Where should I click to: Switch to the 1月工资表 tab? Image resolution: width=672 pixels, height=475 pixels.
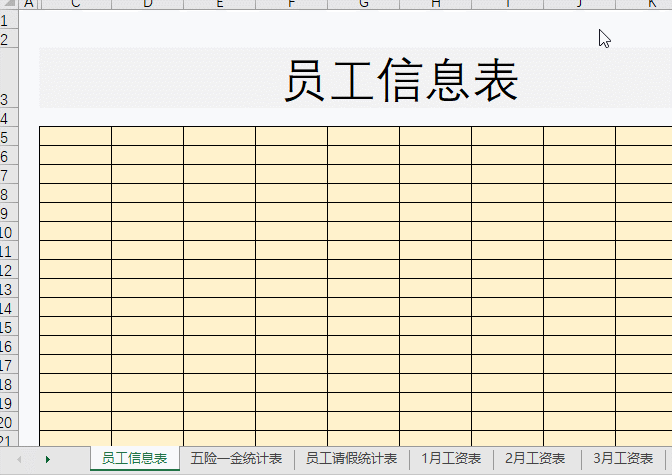coord(451,459)
